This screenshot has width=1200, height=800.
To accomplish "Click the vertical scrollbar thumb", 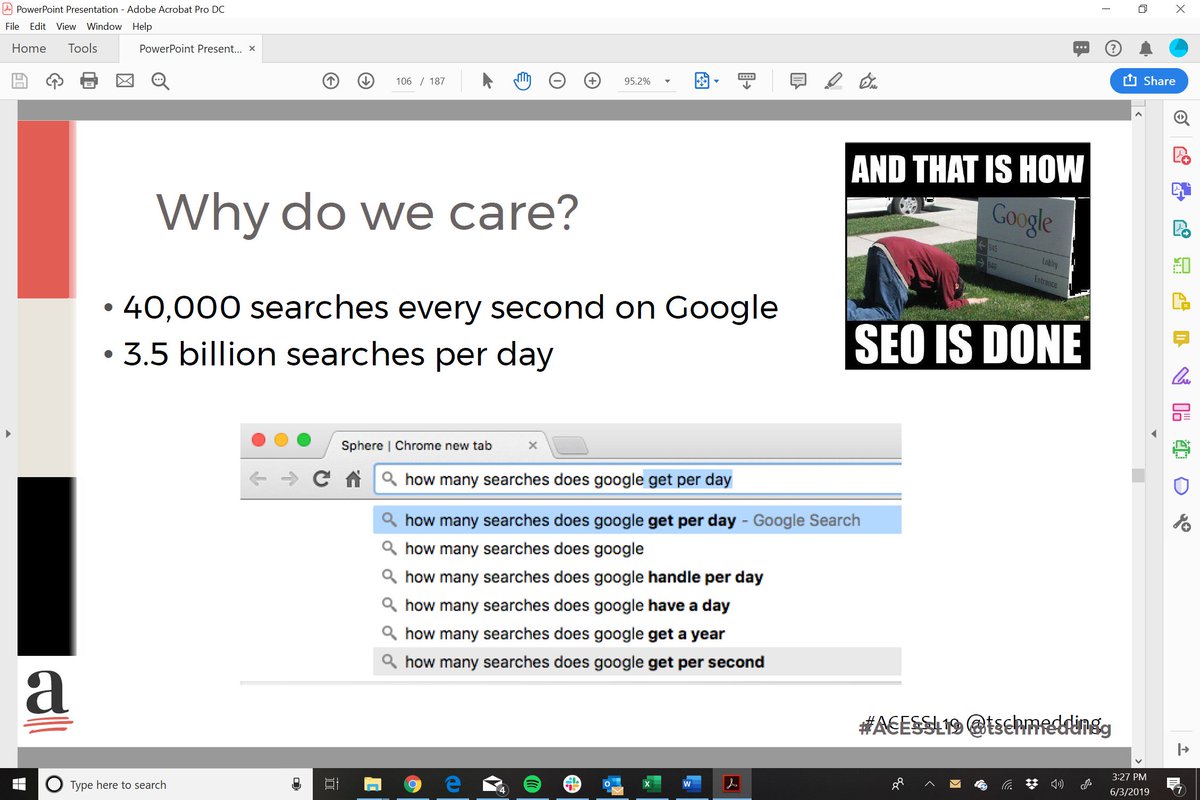I will click(x=1138, y=475).
